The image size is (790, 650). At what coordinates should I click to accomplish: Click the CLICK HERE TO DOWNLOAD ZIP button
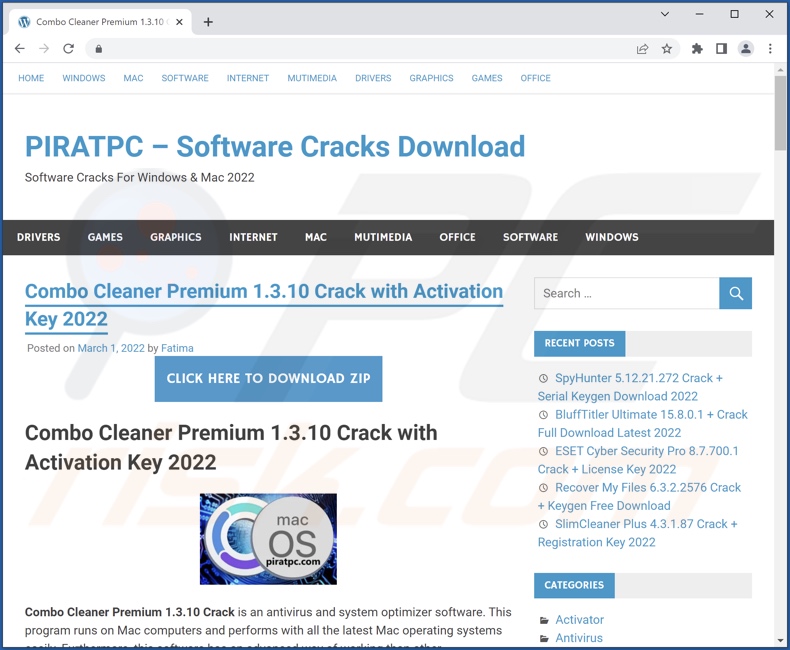(x=269, y=379)
